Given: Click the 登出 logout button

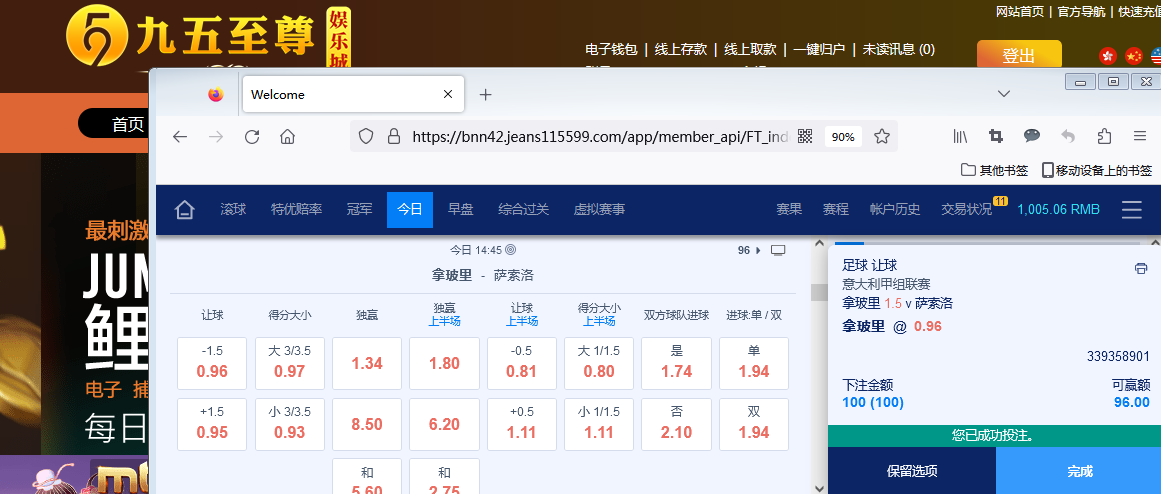Looking at the screenshot, I should pos(1018,55).
